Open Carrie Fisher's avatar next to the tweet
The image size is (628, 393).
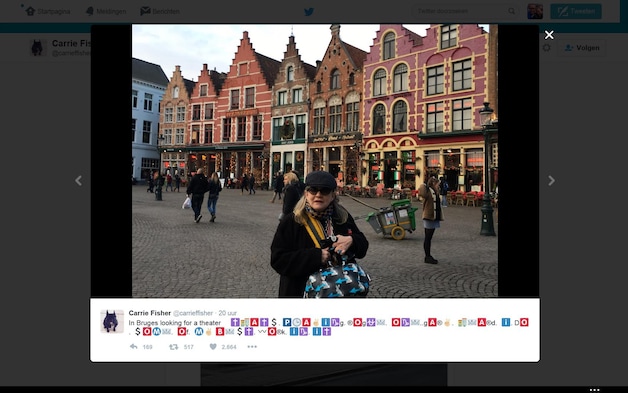tap(112, 321)
